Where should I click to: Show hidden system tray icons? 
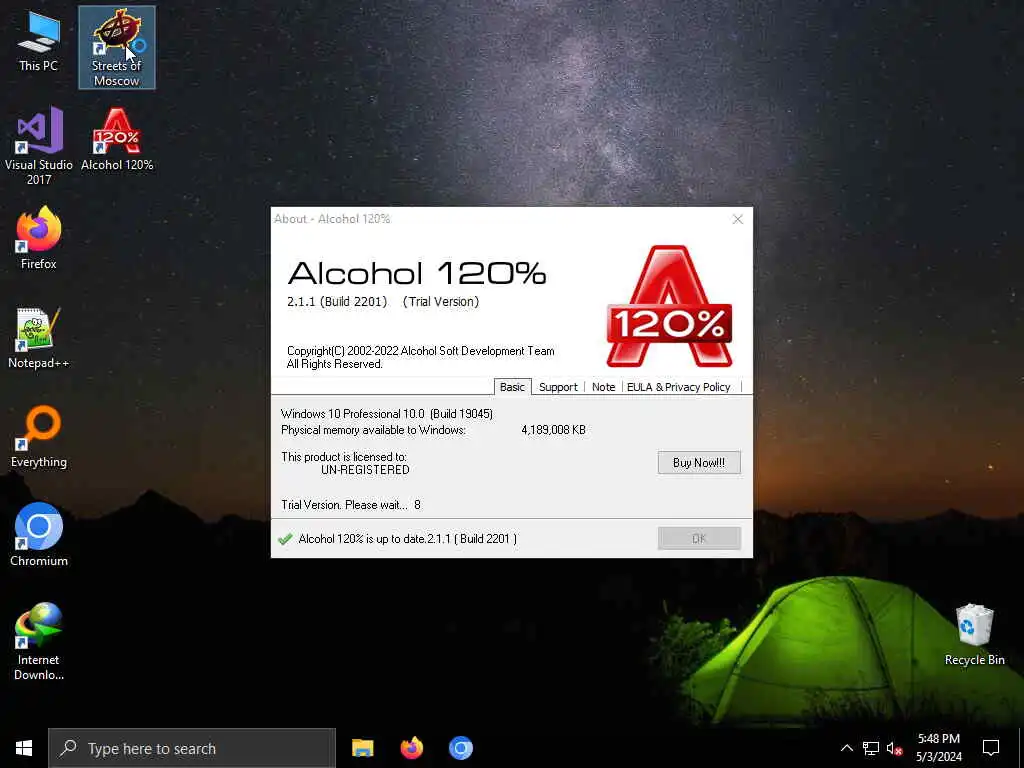[x=846, y=748]
